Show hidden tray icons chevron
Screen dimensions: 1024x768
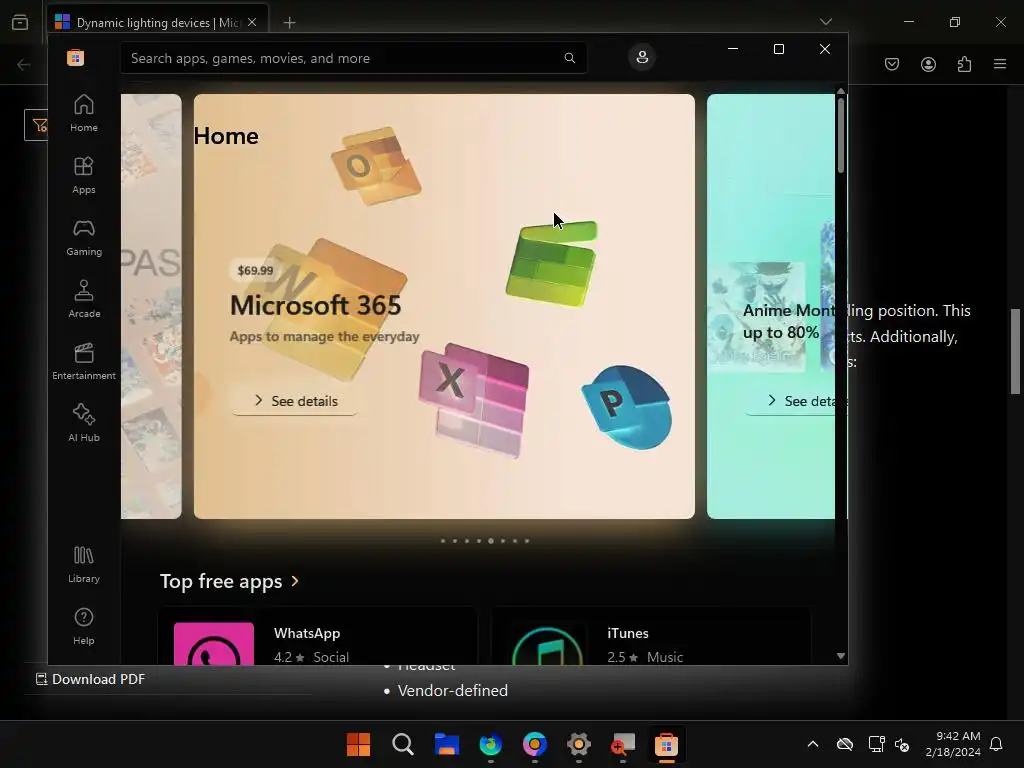click(812, 744)
